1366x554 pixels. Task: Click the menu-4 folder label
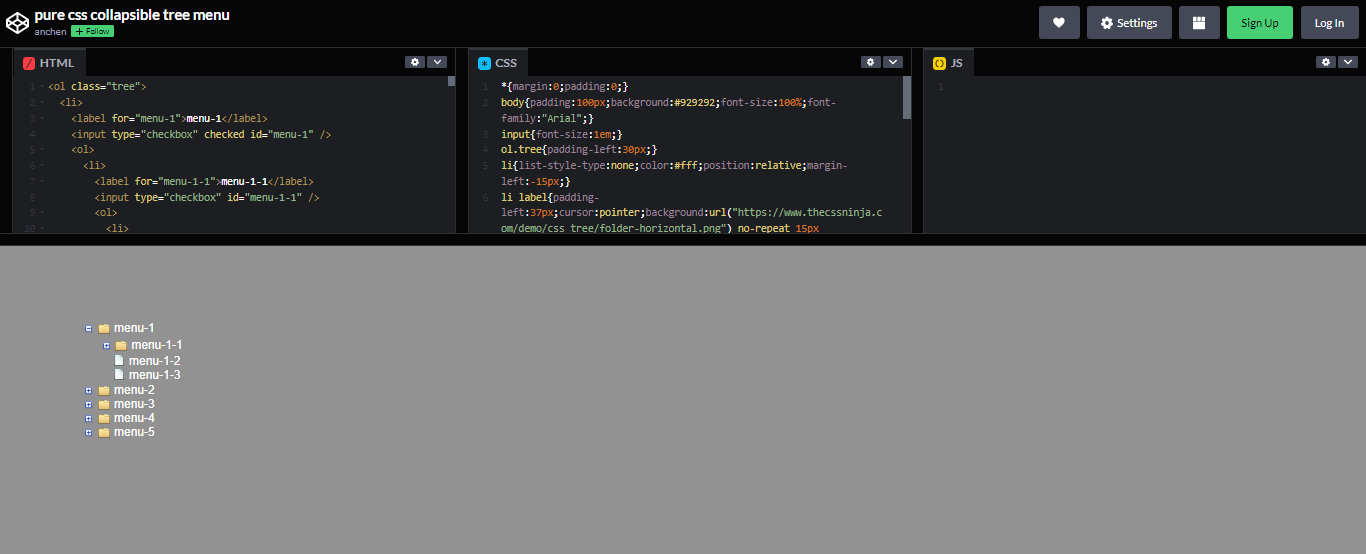(x=134, y=418)
